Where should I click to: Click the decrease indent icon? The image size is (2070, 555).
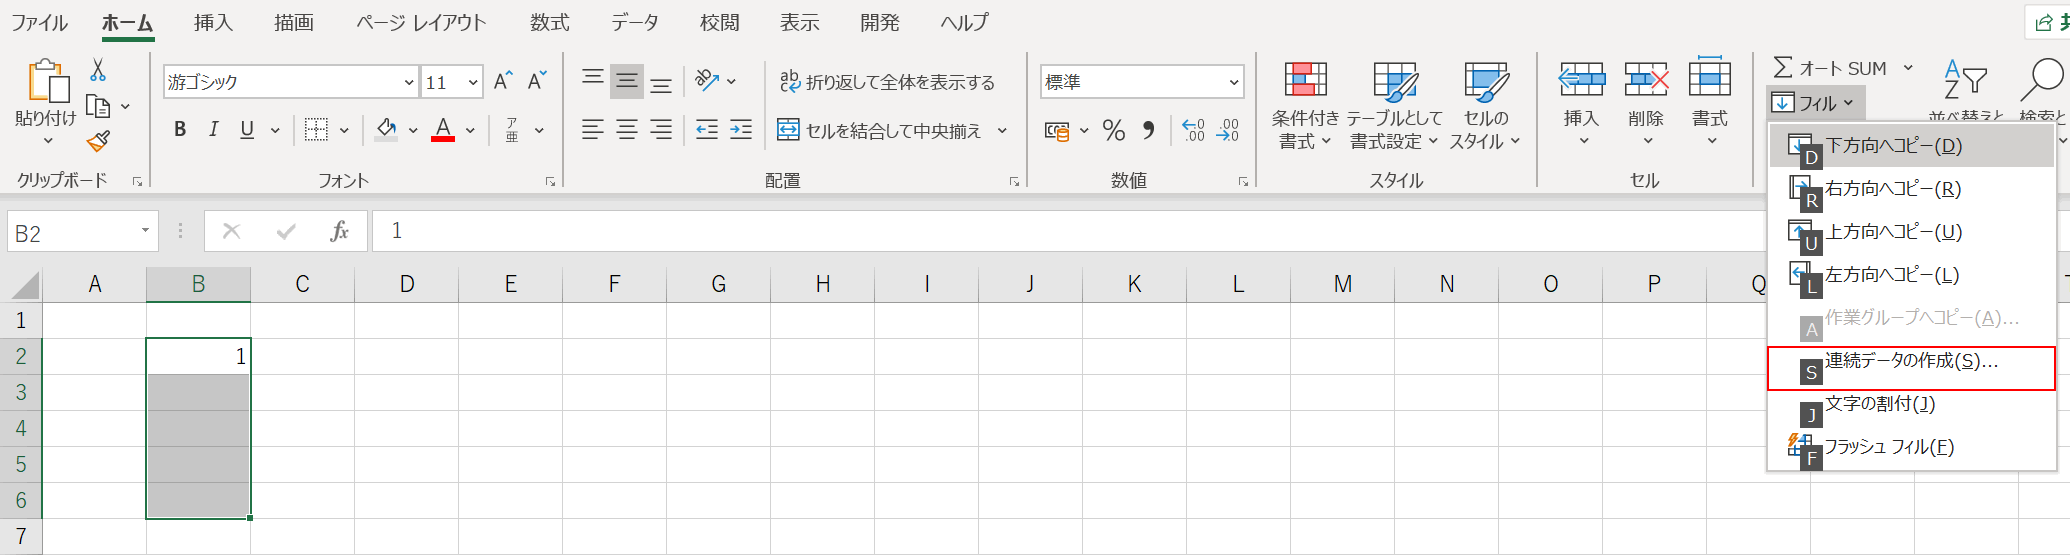pyautogui.click(x=707, y=129)
